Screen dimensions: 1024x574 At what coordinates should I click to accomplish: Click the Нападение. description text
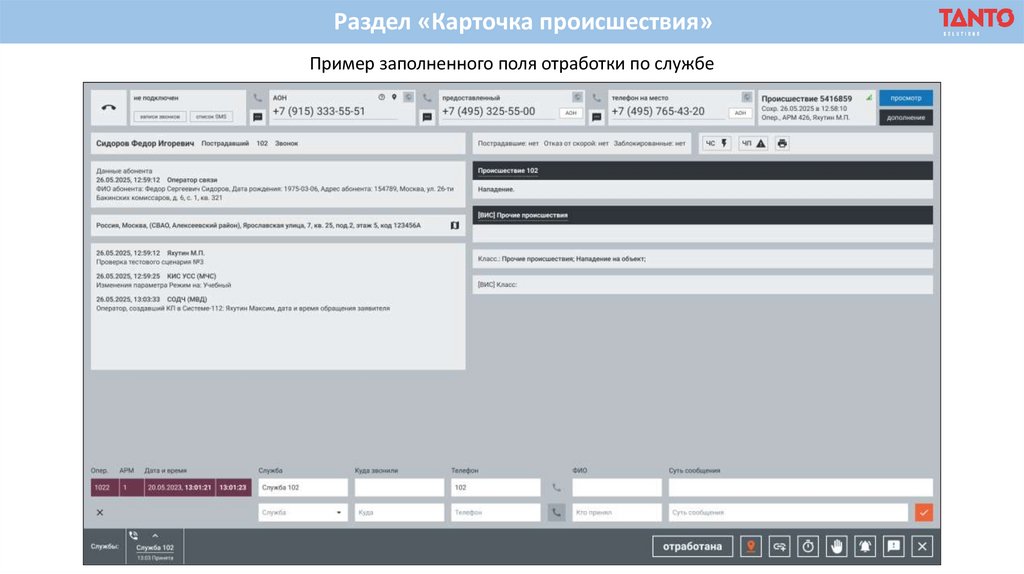tap(496, 189)
